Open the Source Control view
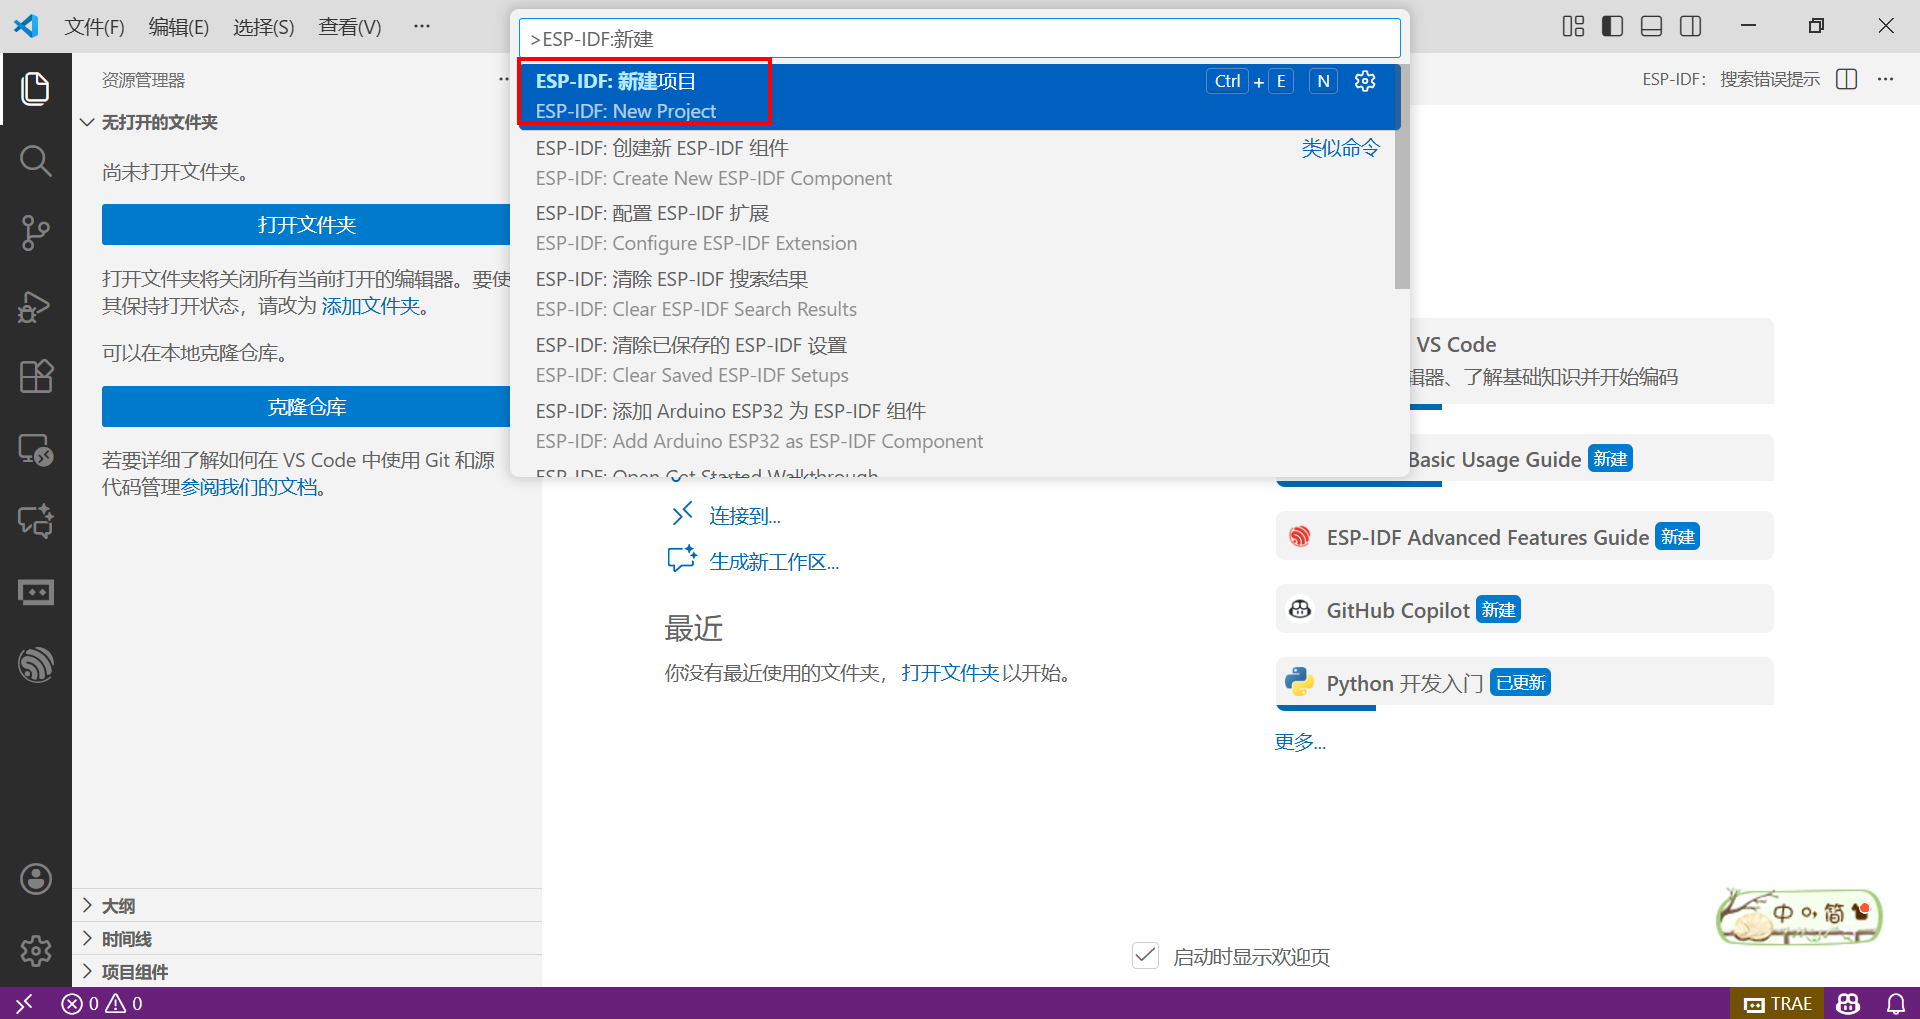The width and height of the screenshot is (1920, 1019). click(x=36, y=233)
